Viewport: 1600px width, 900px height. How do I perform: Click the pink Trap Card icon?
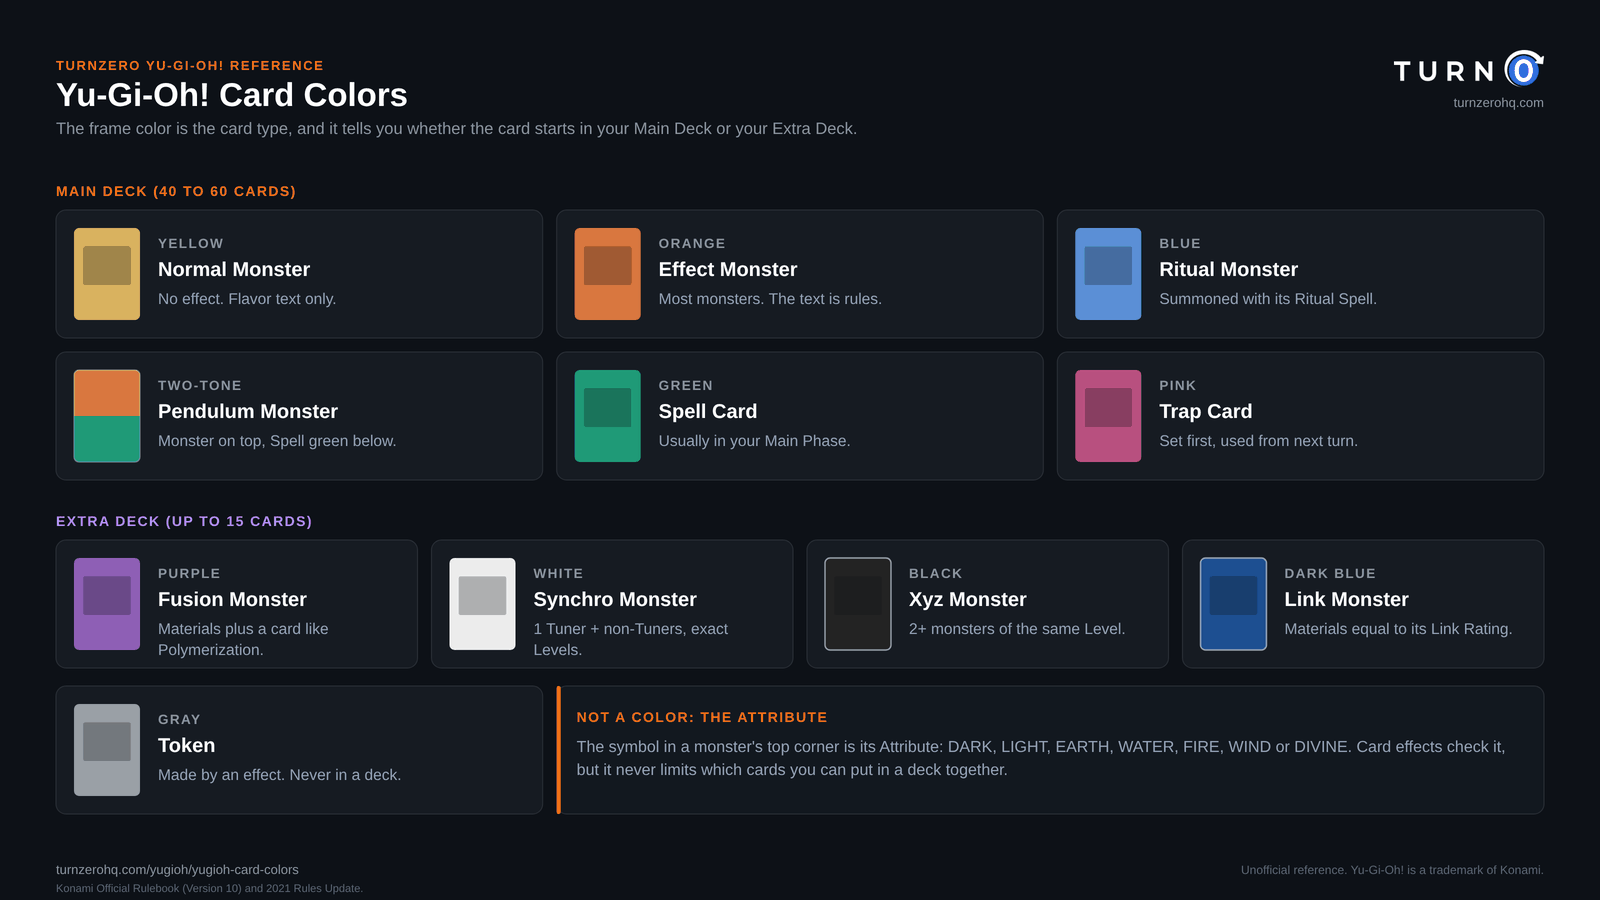tap(1108, 416)
